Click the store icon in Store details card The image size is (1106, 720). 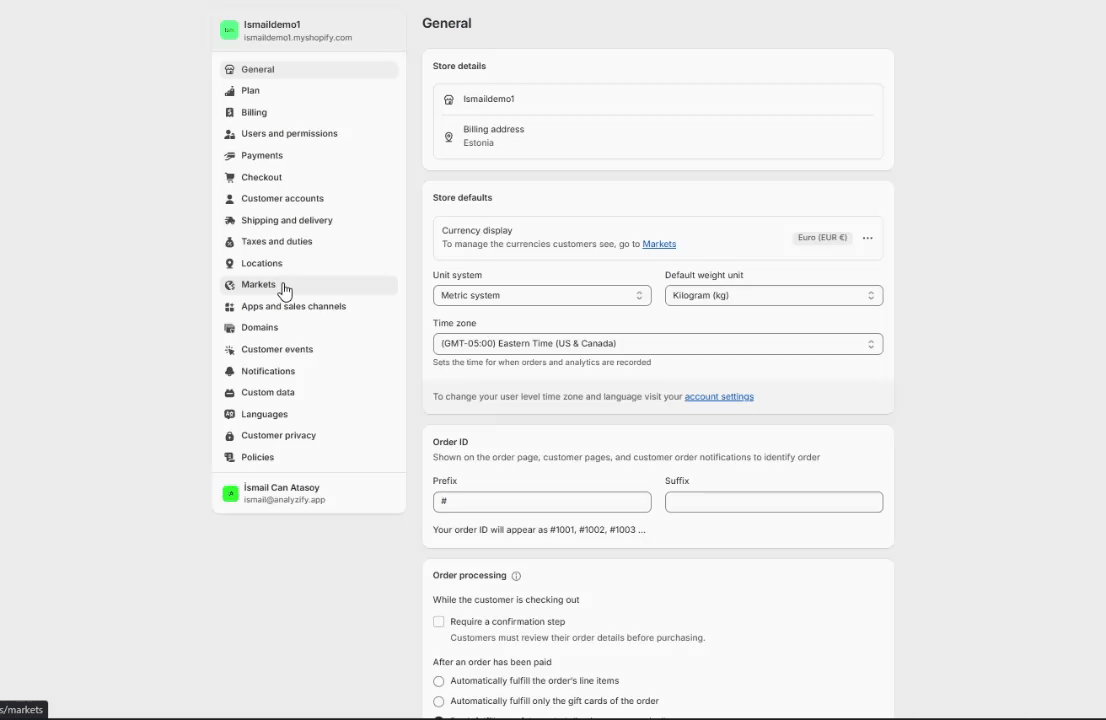pos(449,99)
